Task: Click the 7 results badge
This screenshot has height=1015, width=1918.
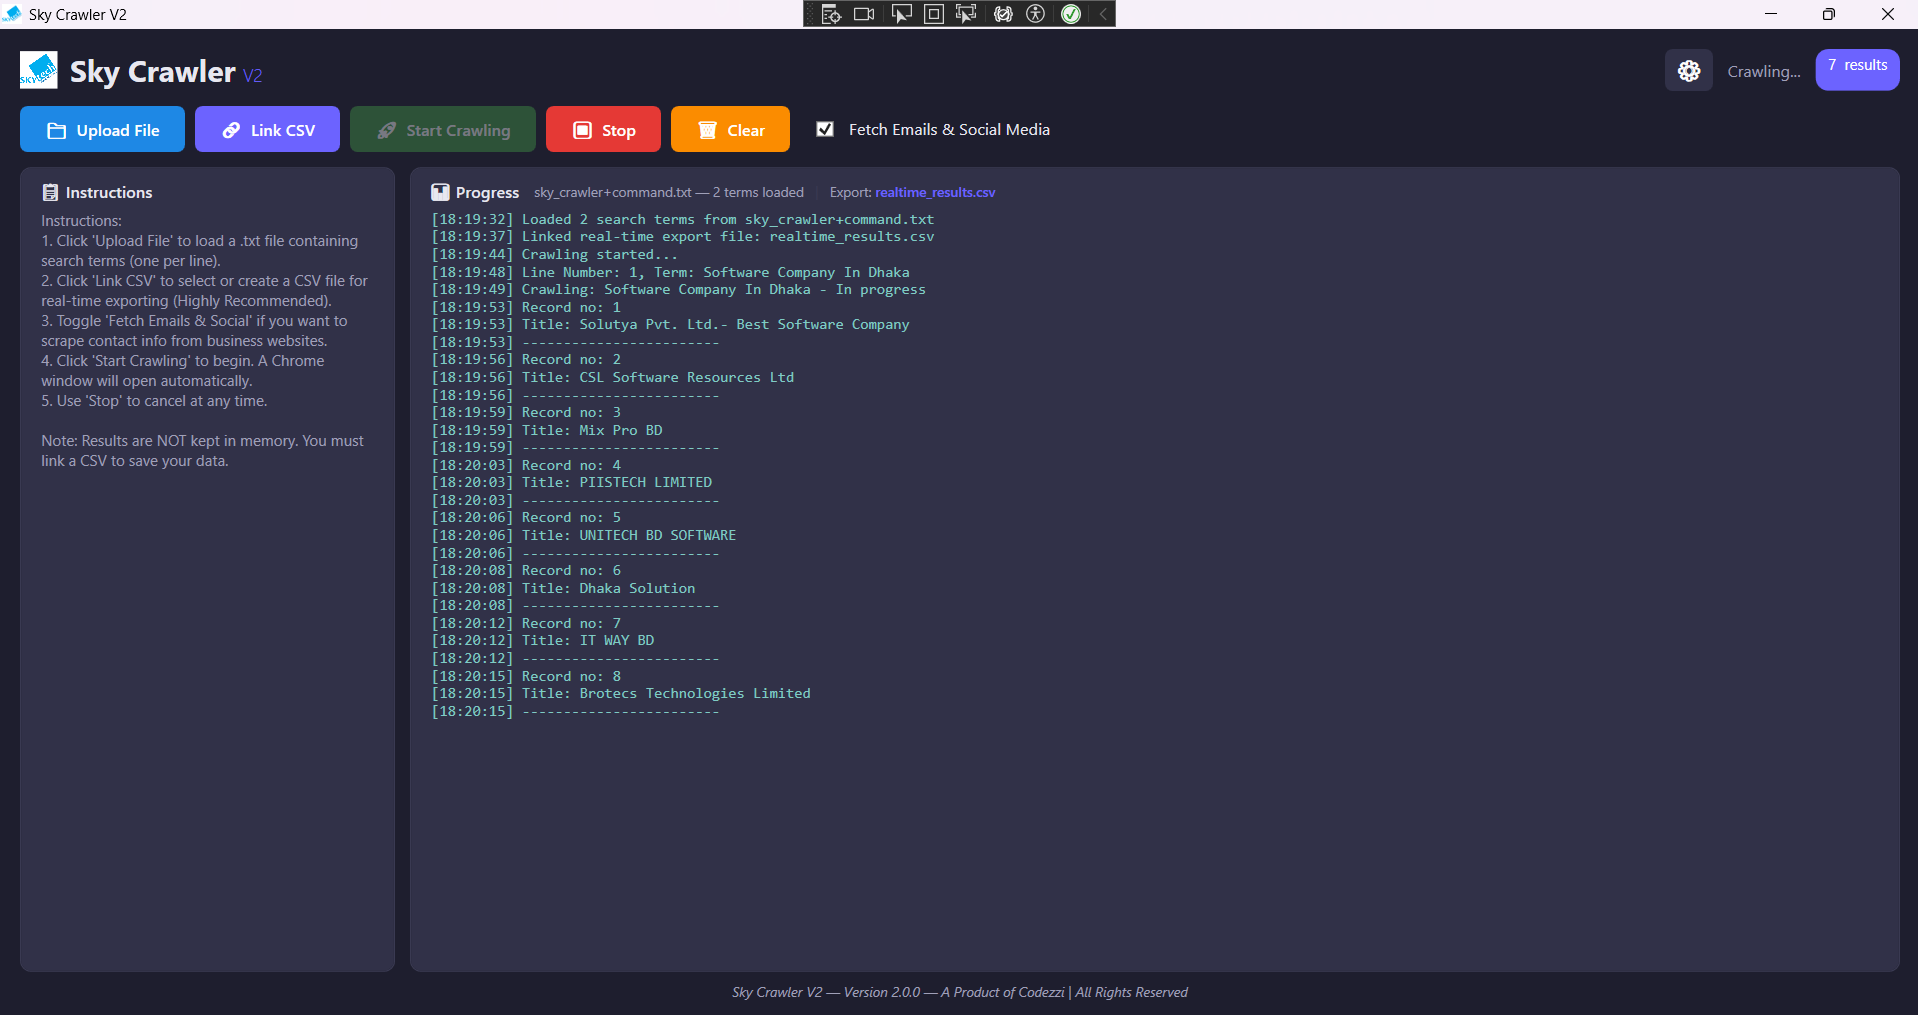Action: 1858,70
